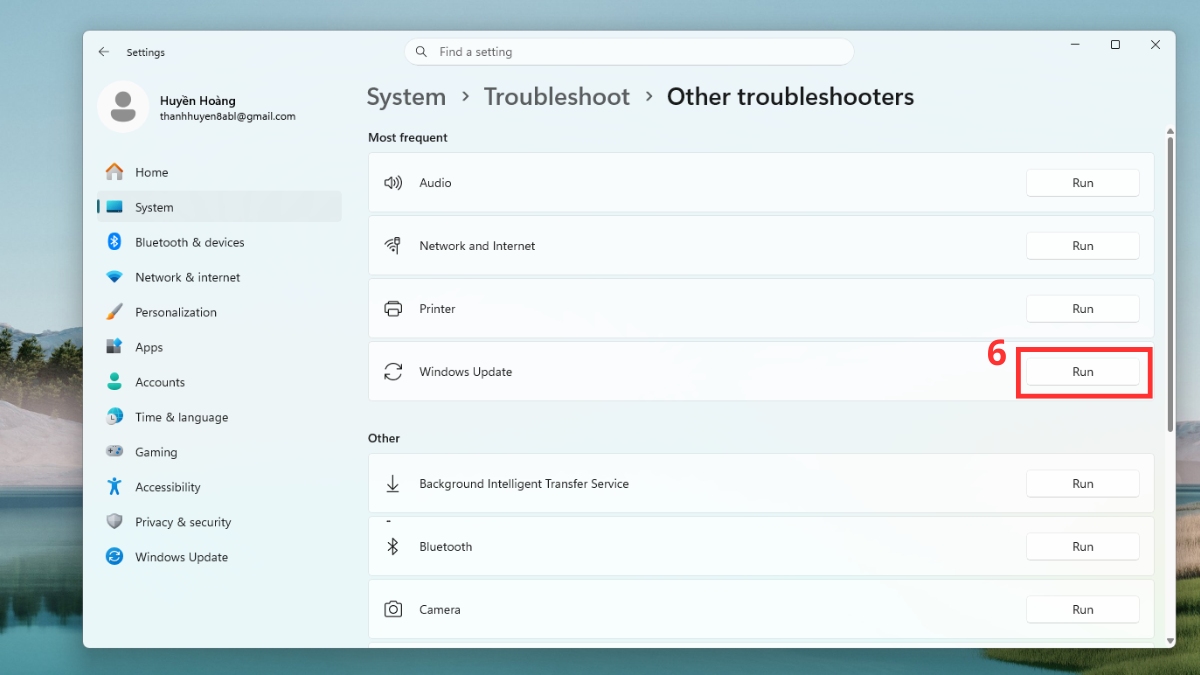This screenshot has width=1200, height=675.
Task: Click the Camera icon in troubleshooter list
Action: [393, 610]
